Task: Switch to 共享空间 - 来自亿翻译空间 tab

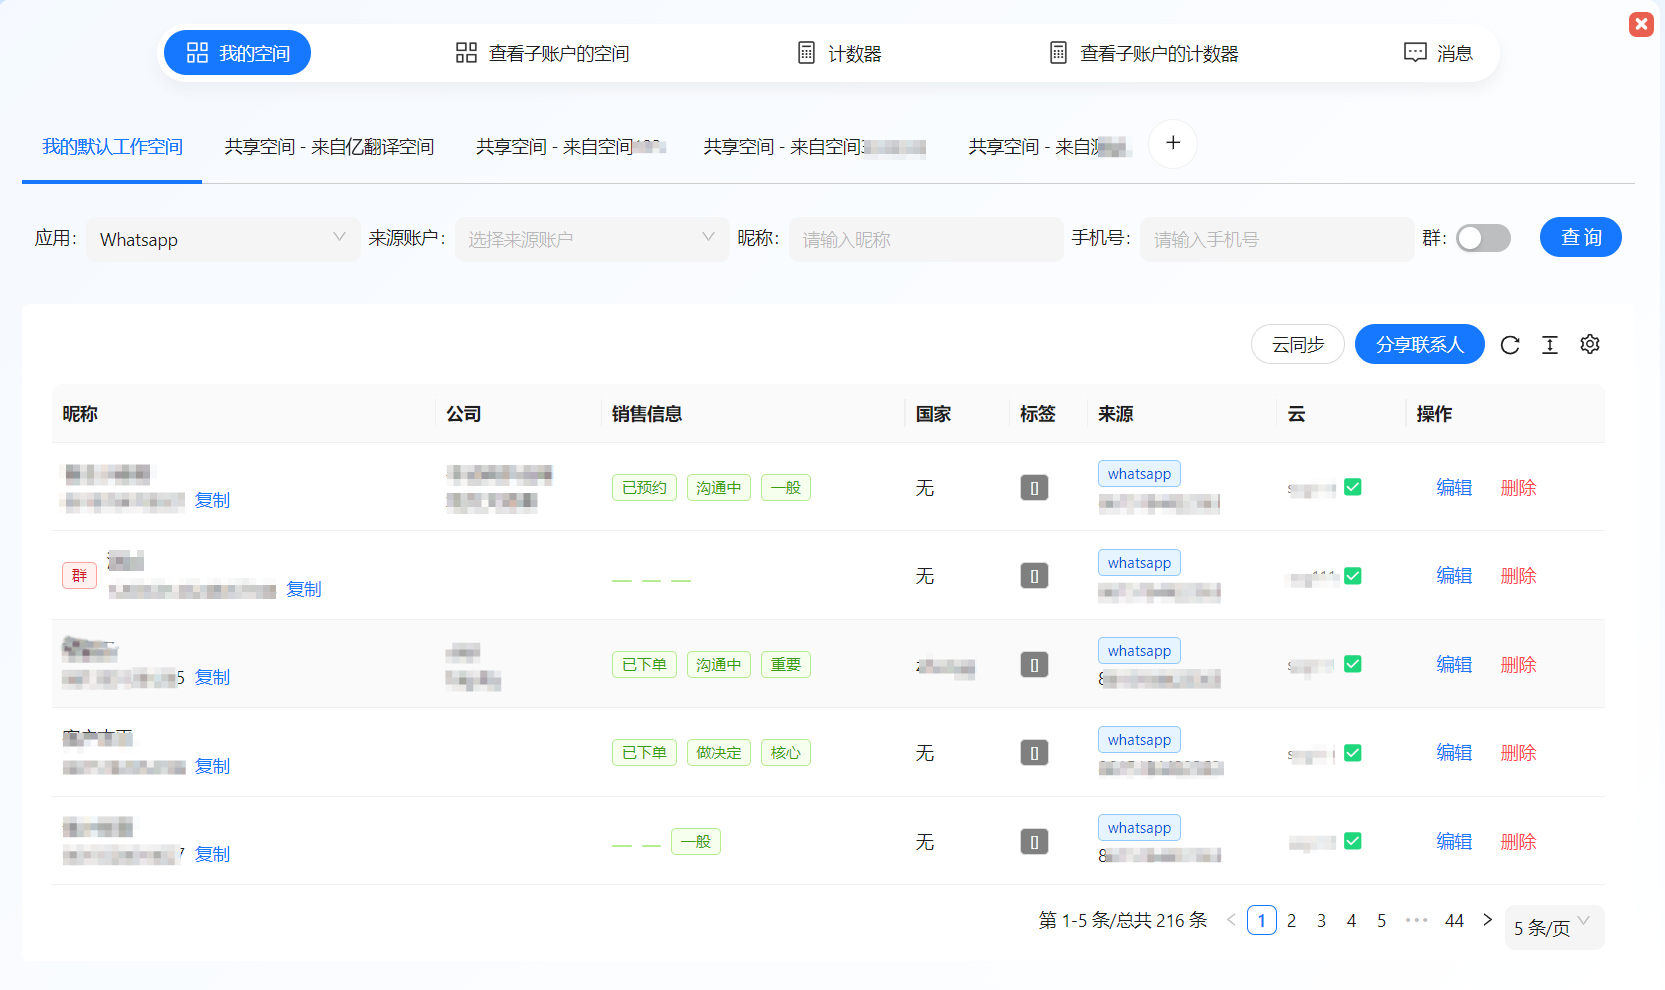Action: click(x=330, y=146)
